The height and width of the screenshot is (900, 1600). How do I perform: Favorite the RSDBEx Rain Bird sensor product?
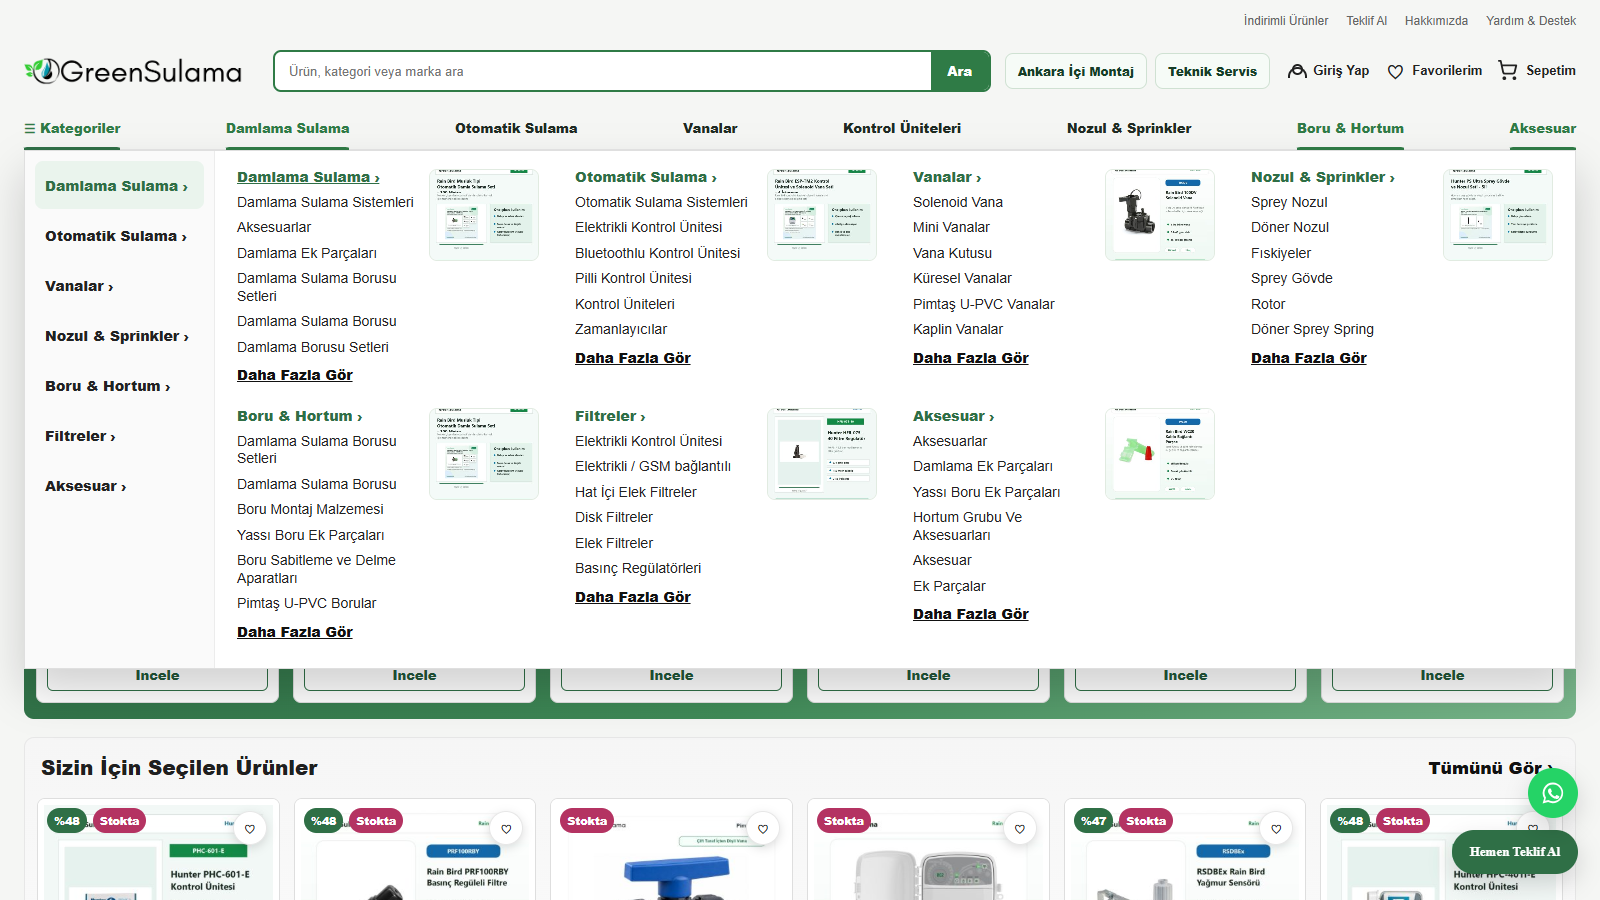click(x=1276, y=829)
